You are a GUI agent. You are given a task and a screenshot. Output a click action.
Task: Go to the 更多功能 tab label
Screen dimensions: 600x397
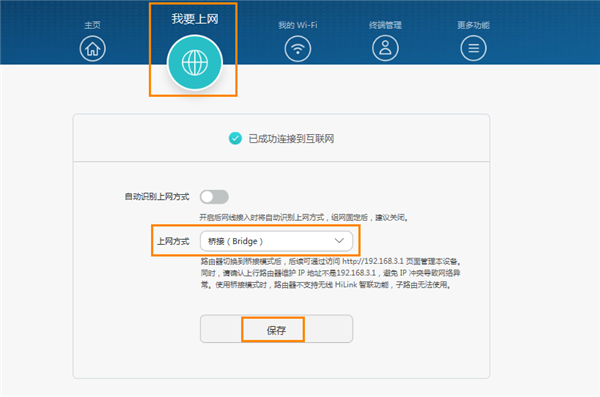pos(473,25)
